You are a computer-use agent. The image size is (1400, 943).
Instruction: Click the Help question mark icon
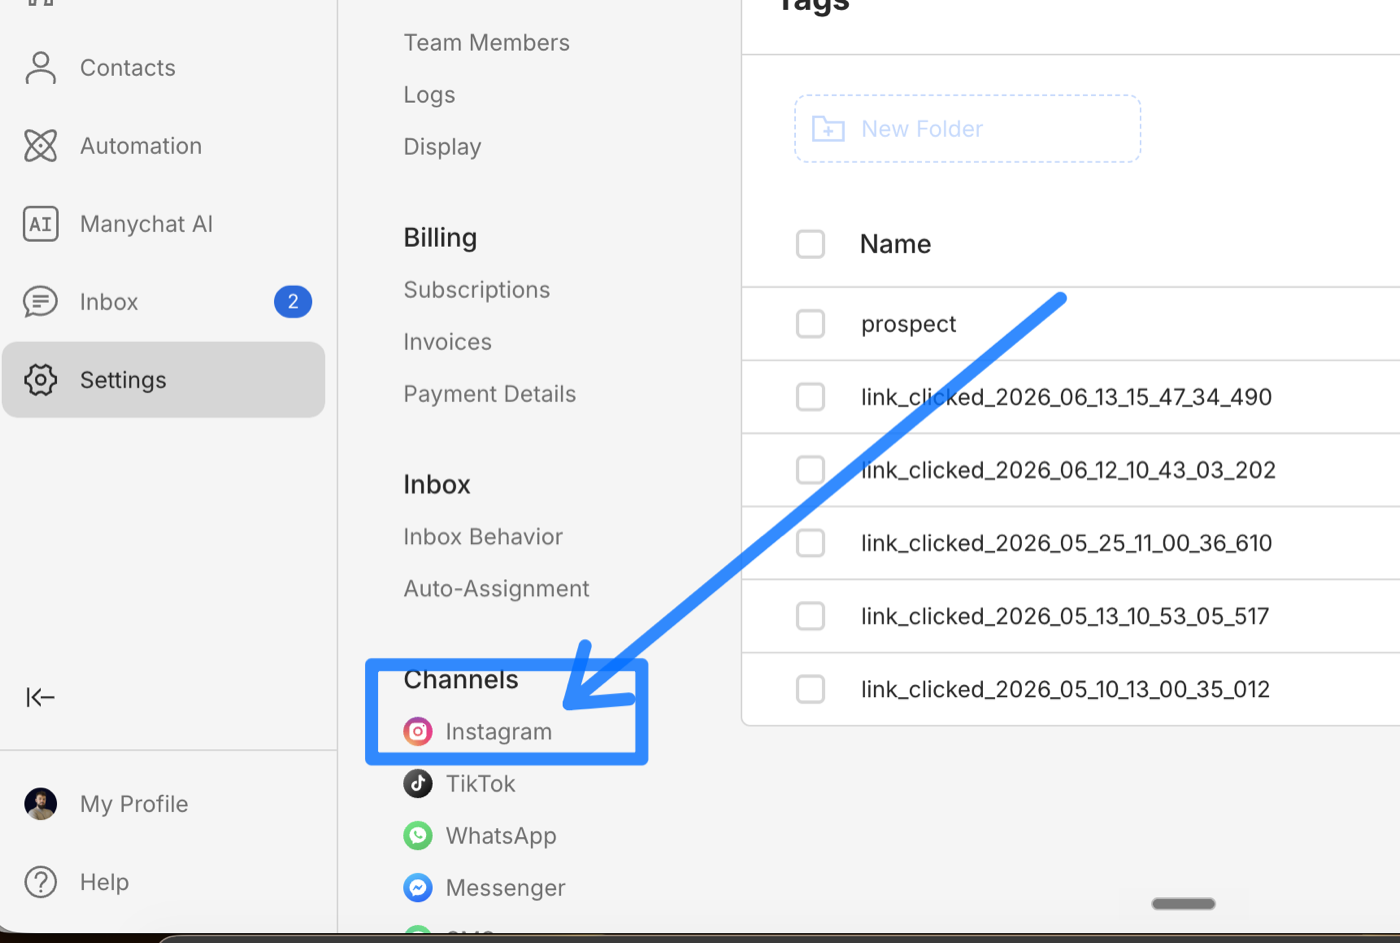[40, 882]
